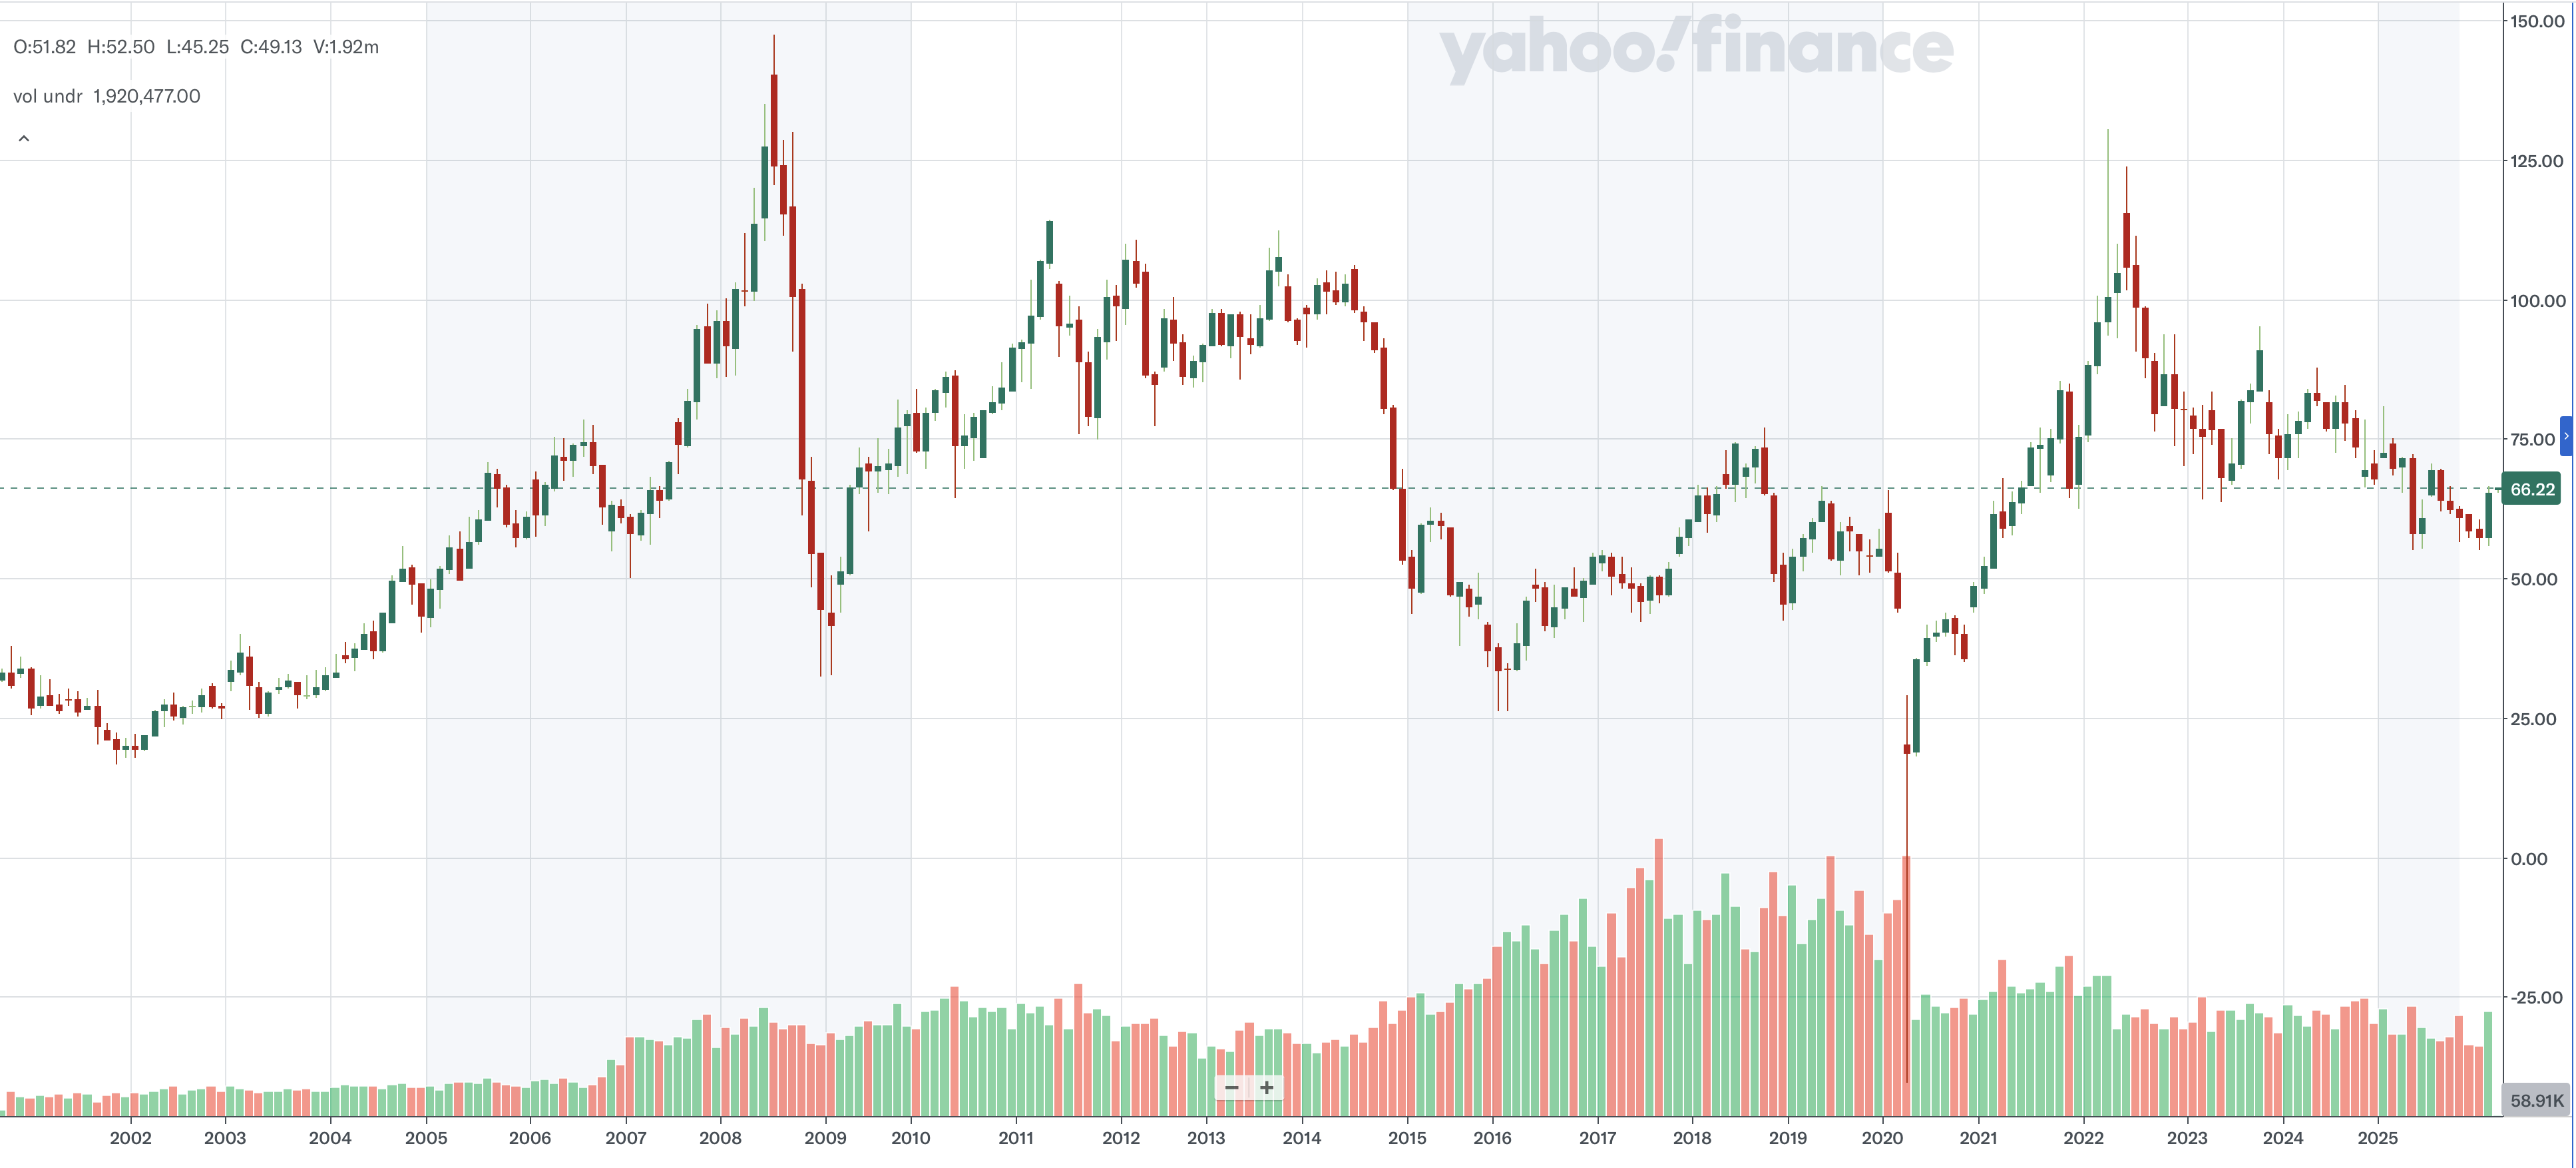Click the 2002 year label on the time axis
This screenshot has width=2576, height=1168.
pos(130,1138)
